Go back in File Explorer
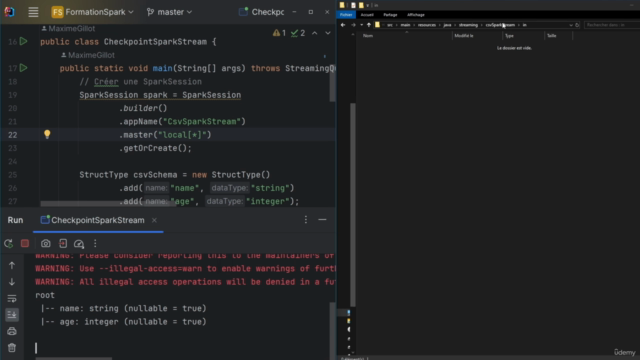 pyautogui.click(x=343, y=25)
